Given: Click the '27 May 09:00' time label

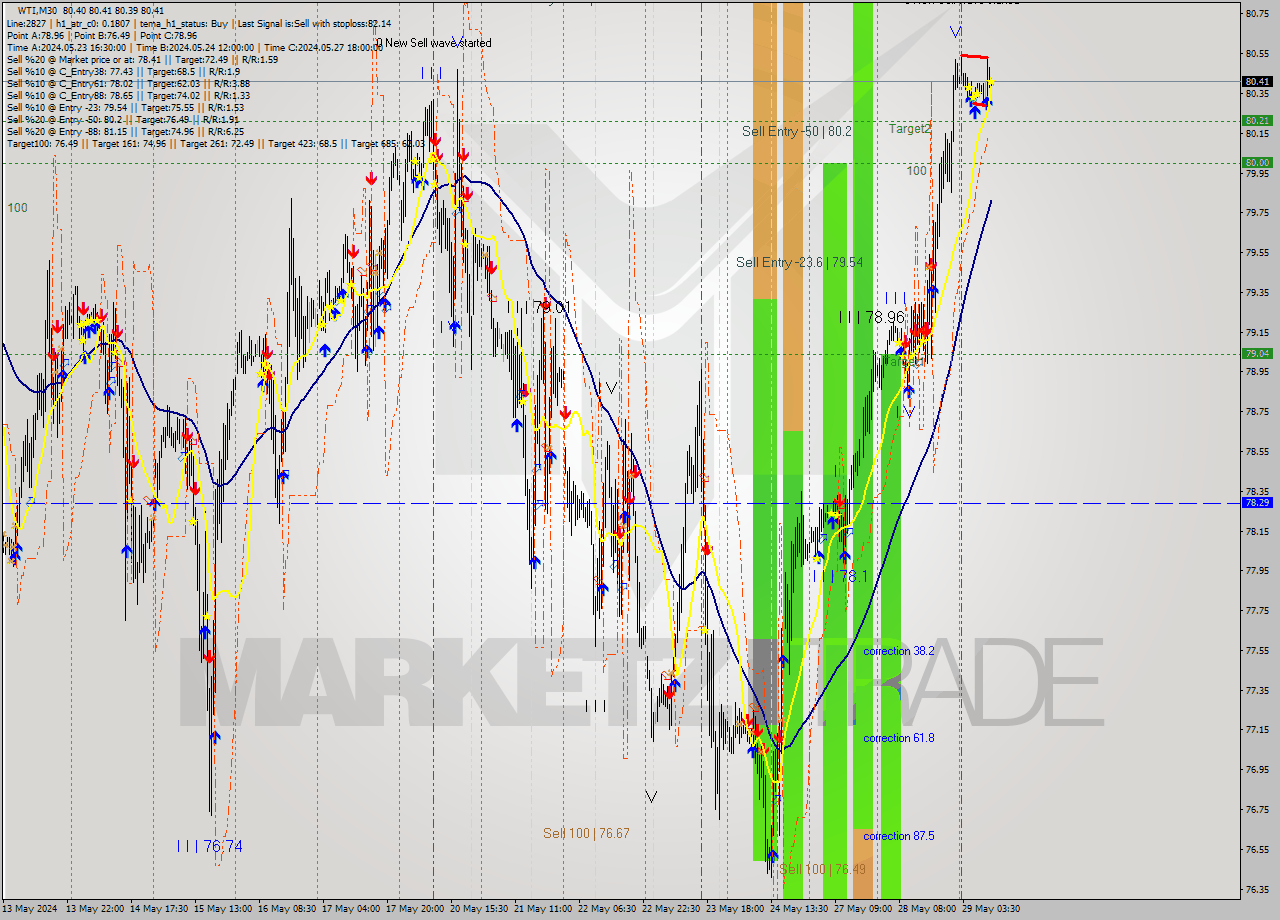Looking at the screenshot, I should (863, 909).
